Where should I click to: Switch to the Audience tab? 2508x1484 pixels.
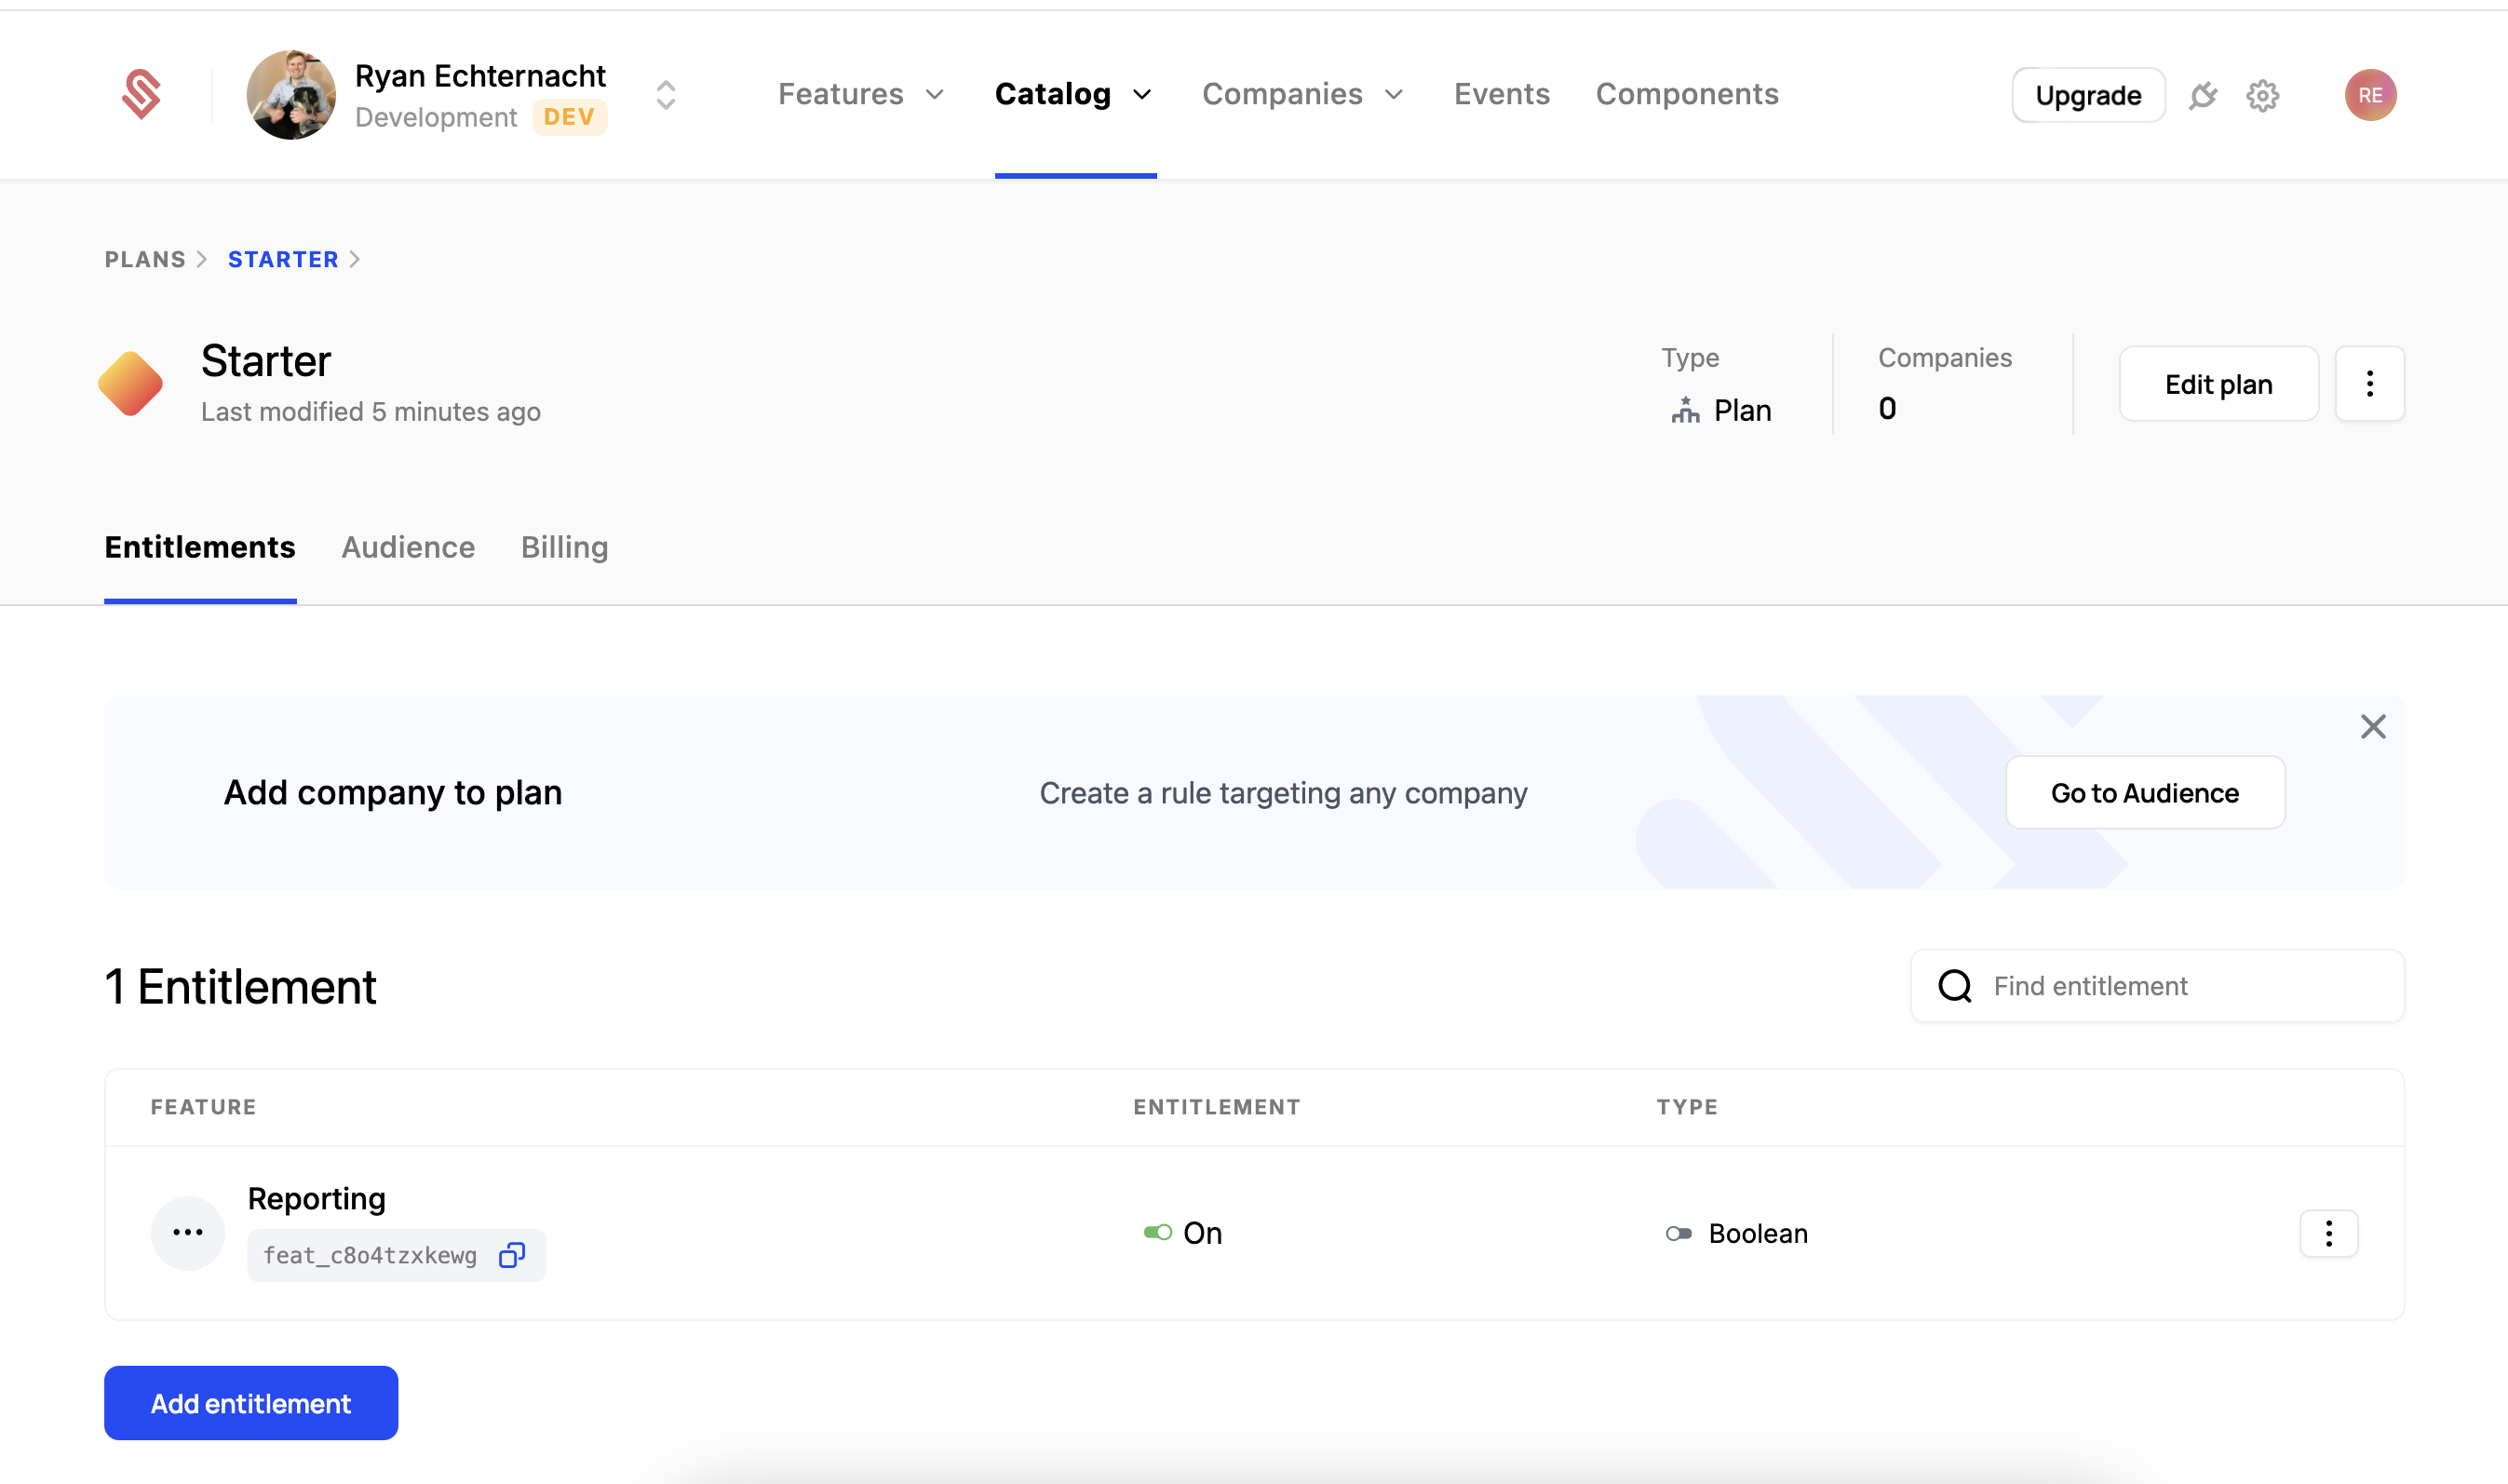(408, 547)
